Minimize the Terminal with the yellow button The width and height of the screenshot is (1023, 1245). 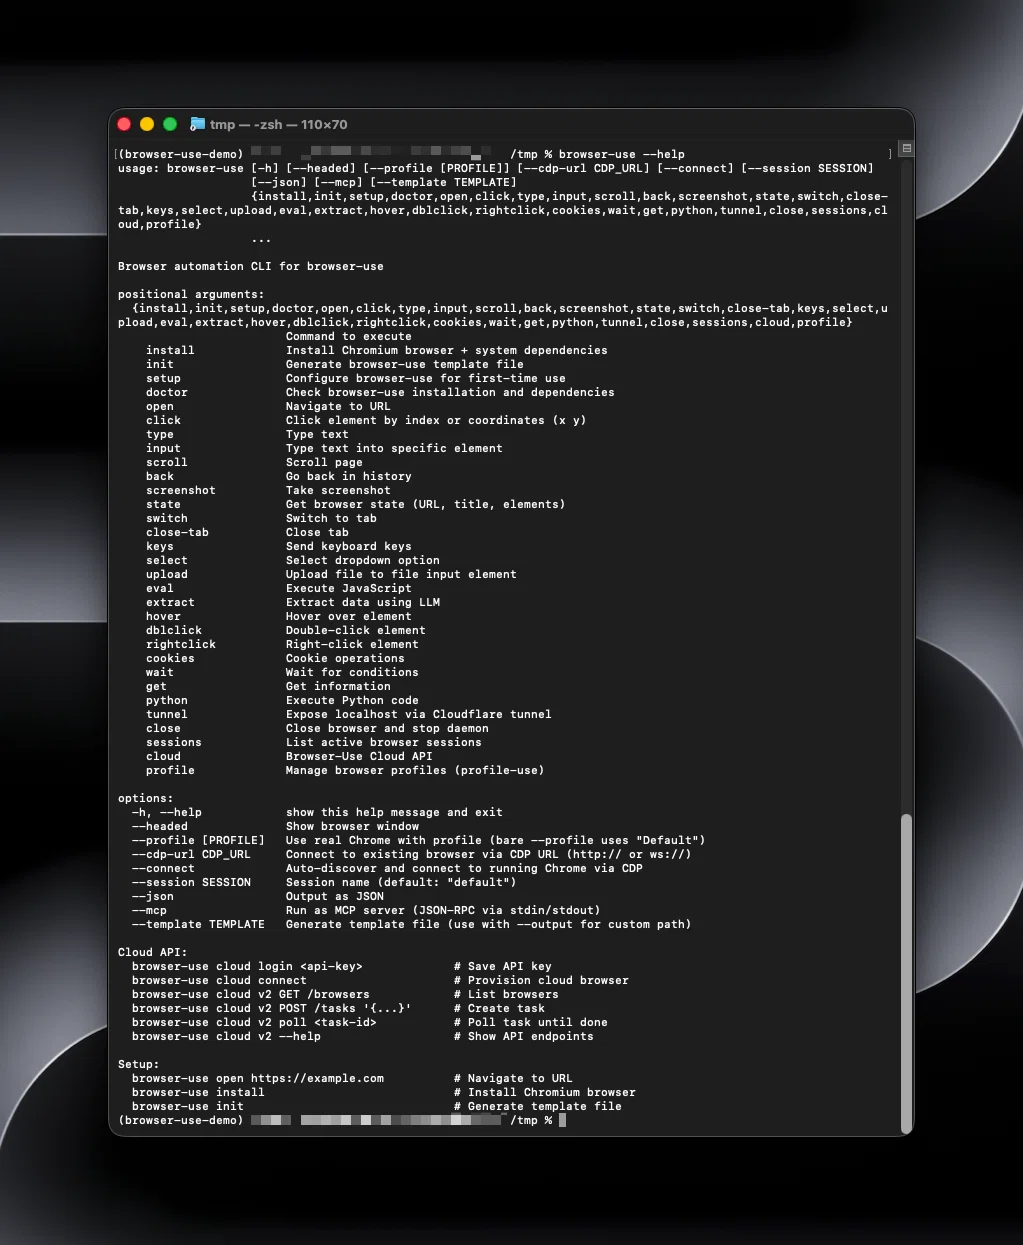point(147,124)
